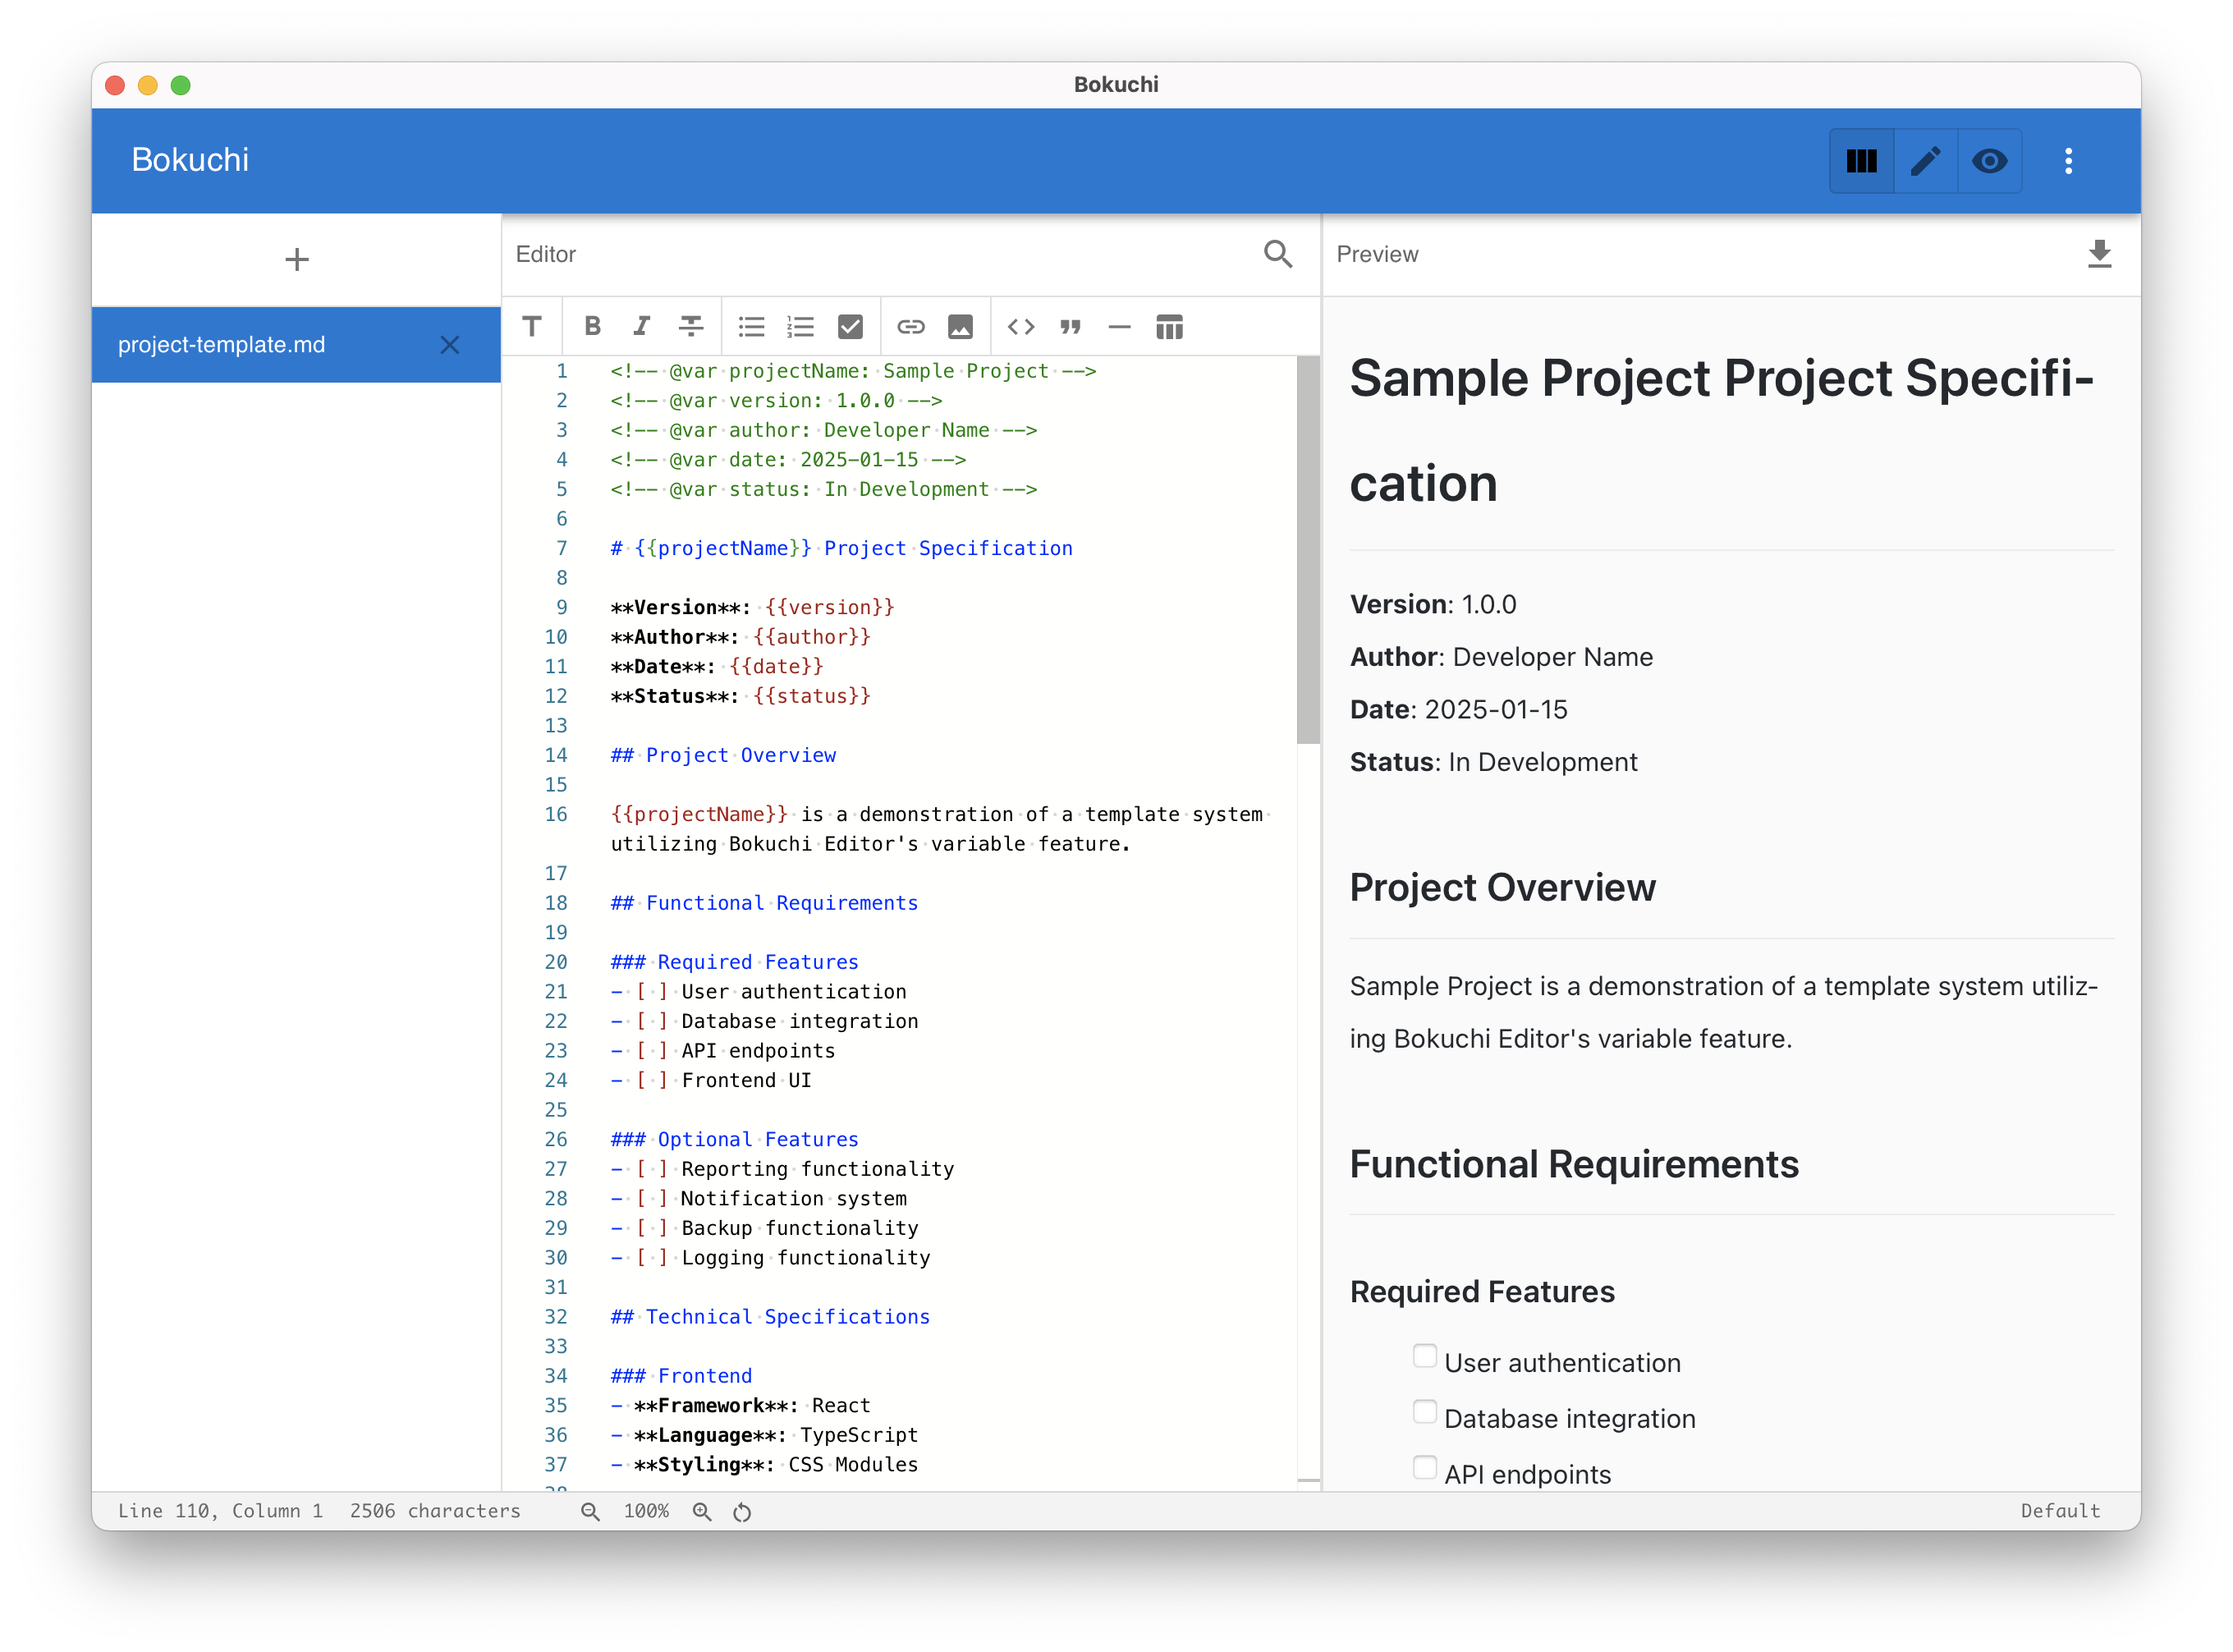This screenshot has height=1652, width=2233.
Task: Open the three-dot more options menu
Action: pyautogui.click(x=2068, y=161)
